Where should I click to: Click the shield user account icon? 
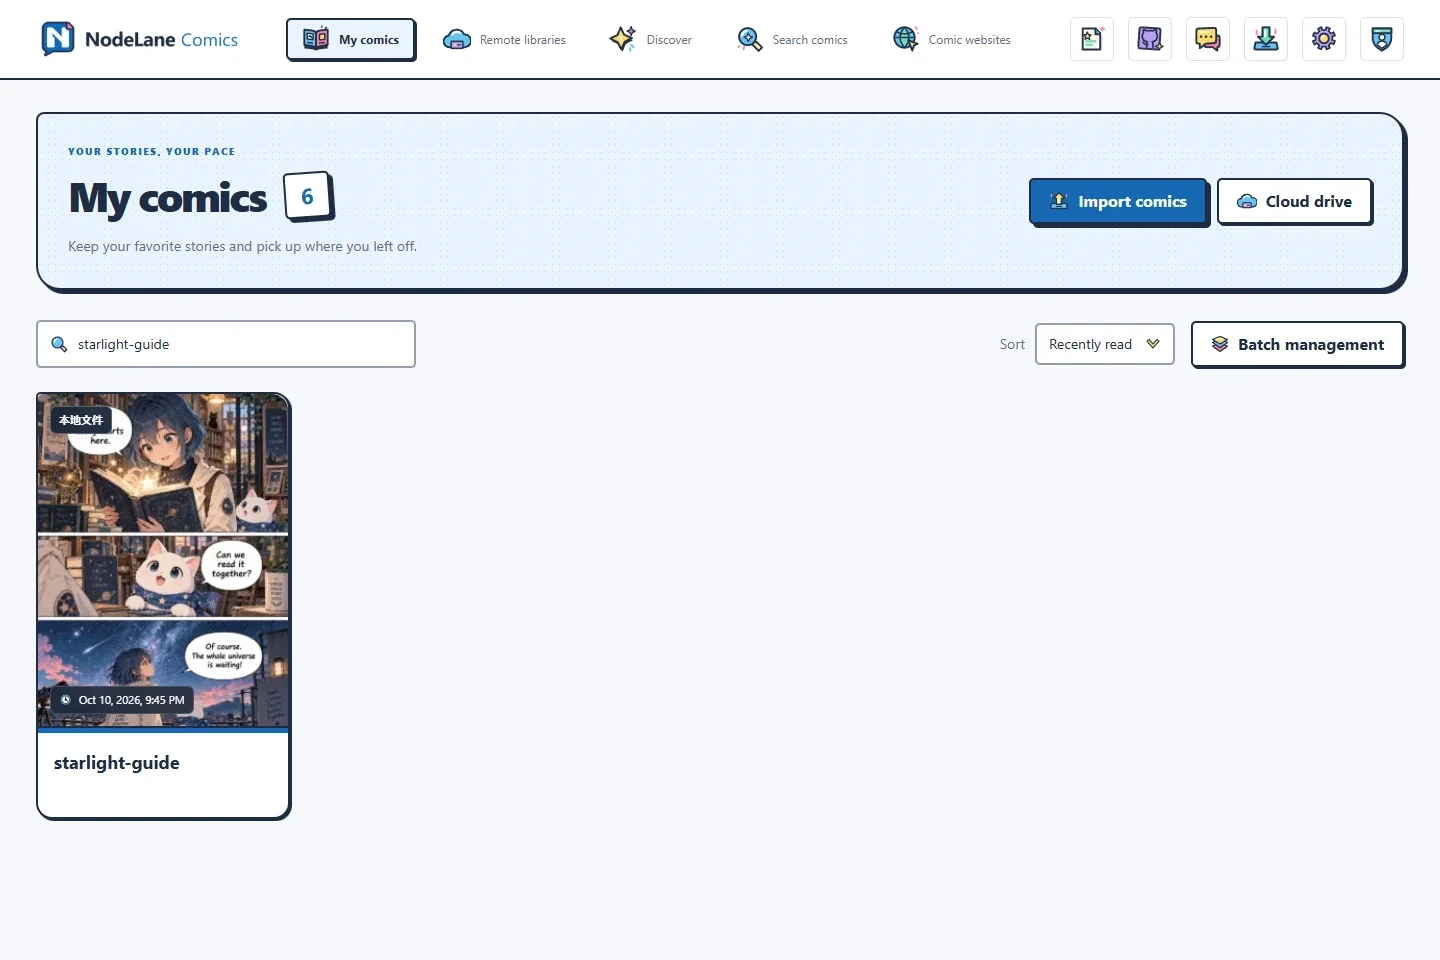[x=1382, y=39]
